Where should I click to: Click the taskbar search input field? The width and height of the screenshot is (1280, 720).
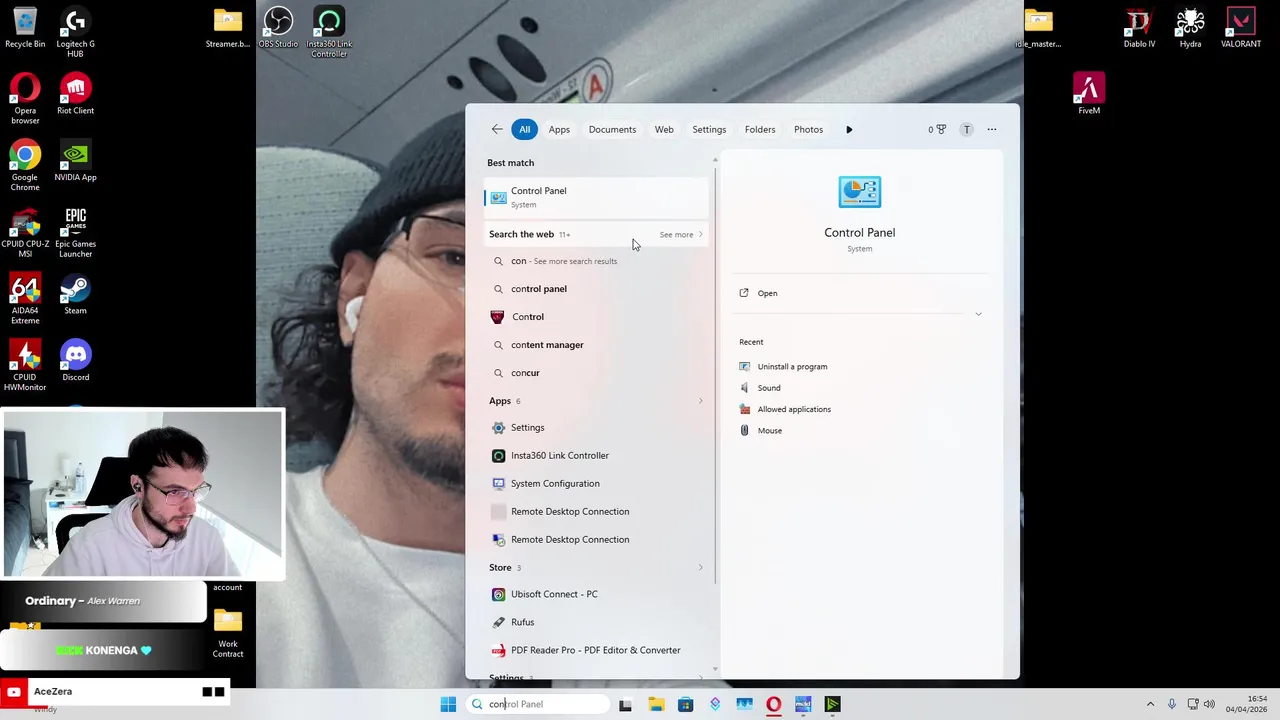point(538,704)
